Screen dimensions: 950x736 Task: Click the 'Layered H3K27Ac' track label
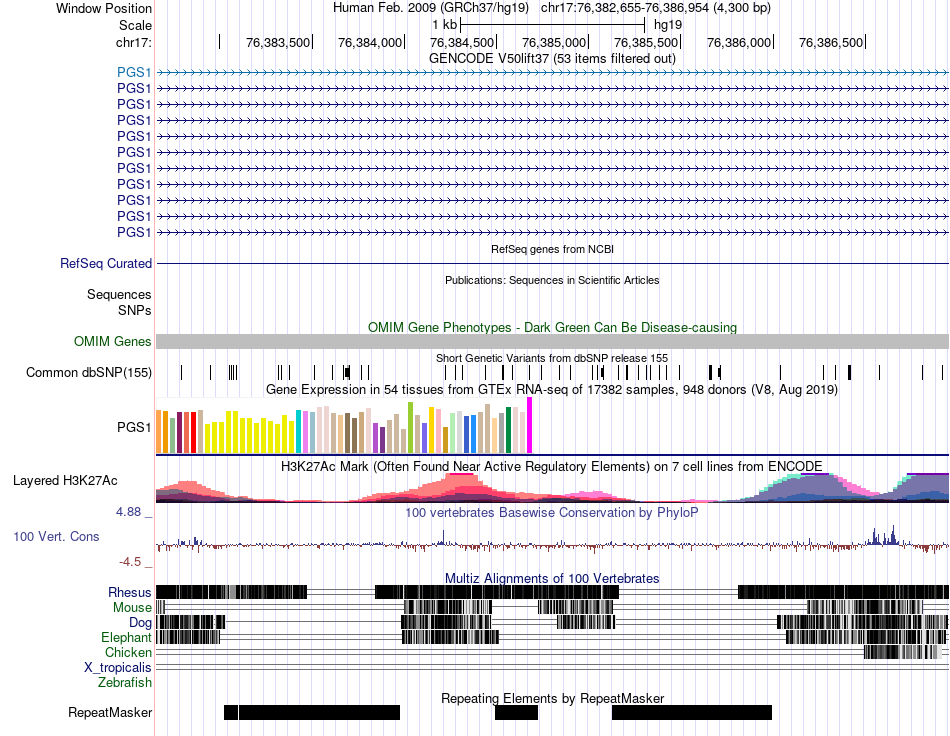(x=65, y=480)
